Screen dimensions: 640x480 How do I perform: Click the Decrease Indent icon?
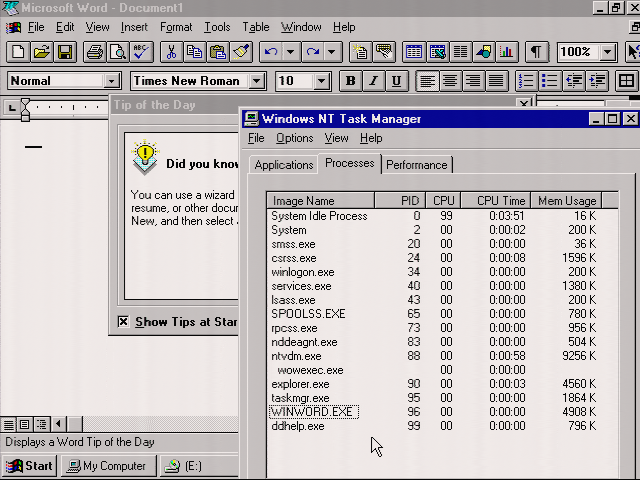(573, 81)
